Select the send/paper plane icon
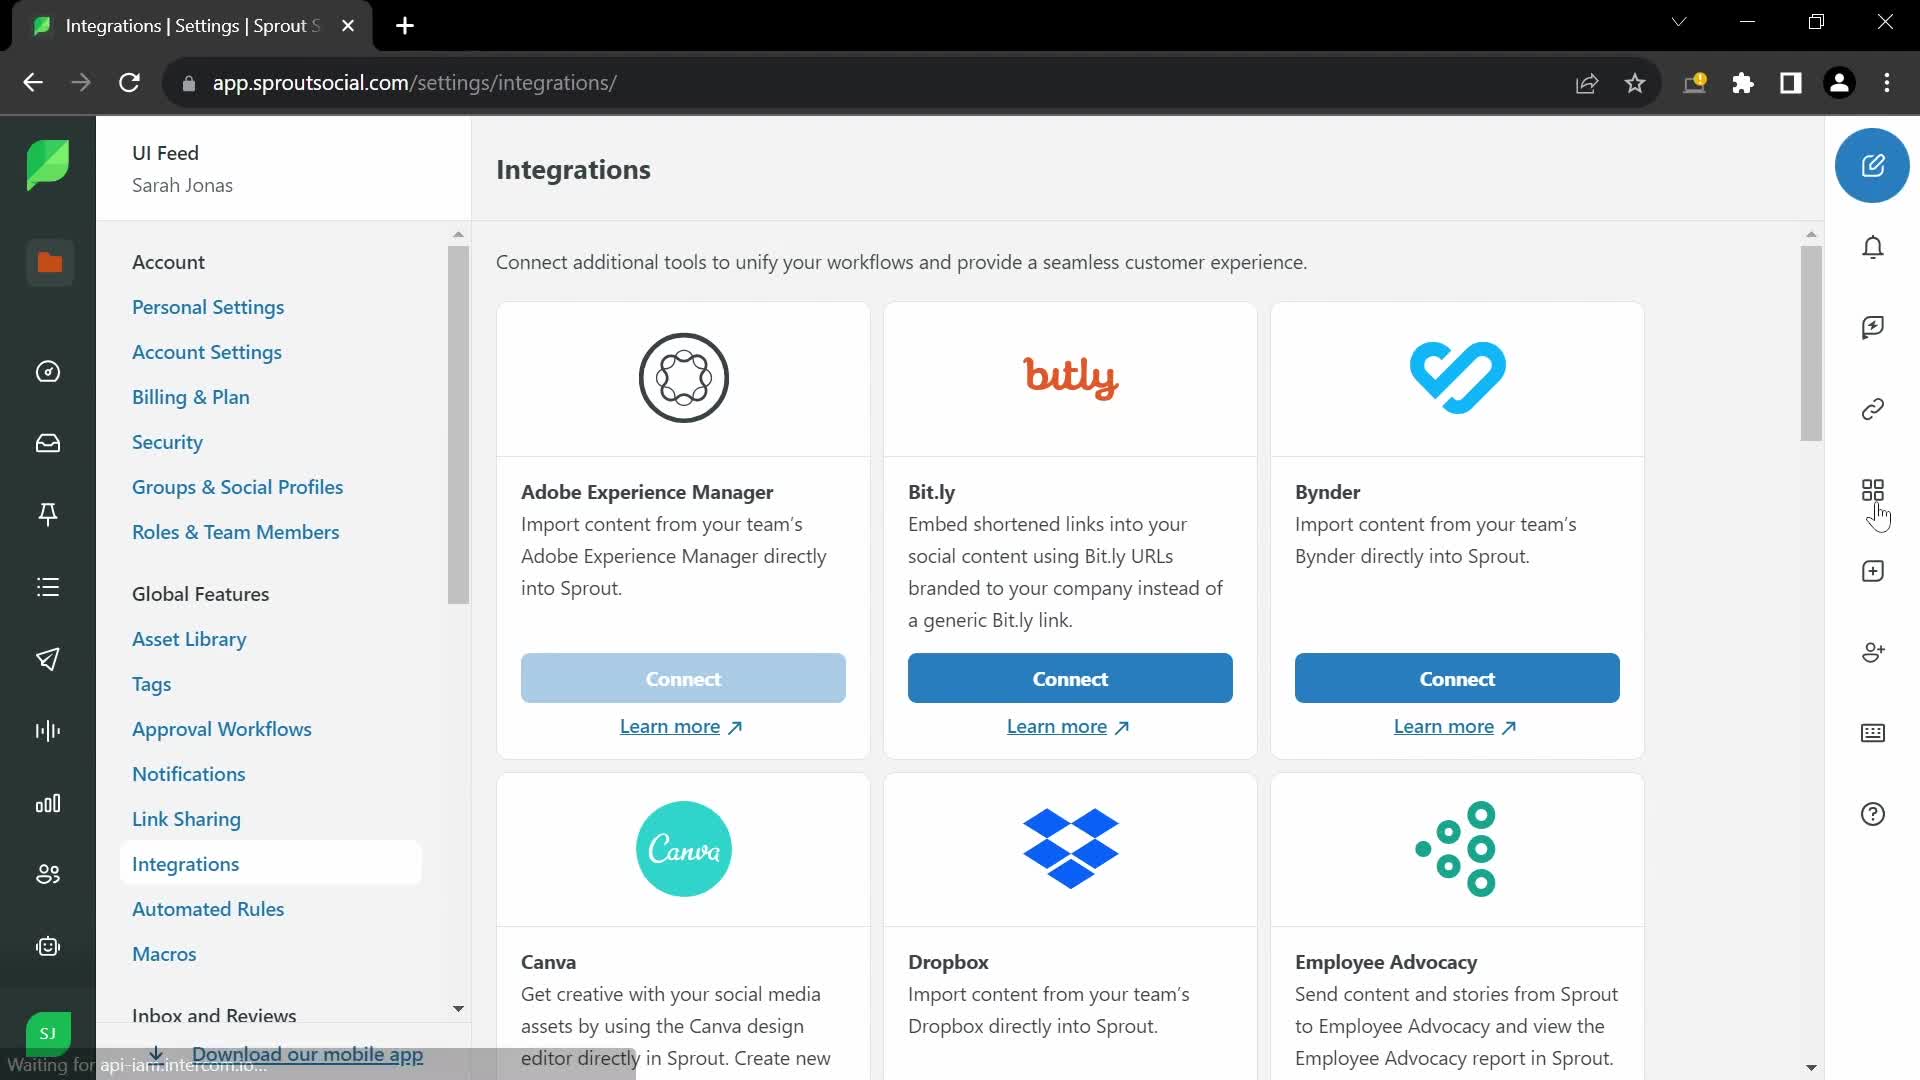 coord(47,658)
